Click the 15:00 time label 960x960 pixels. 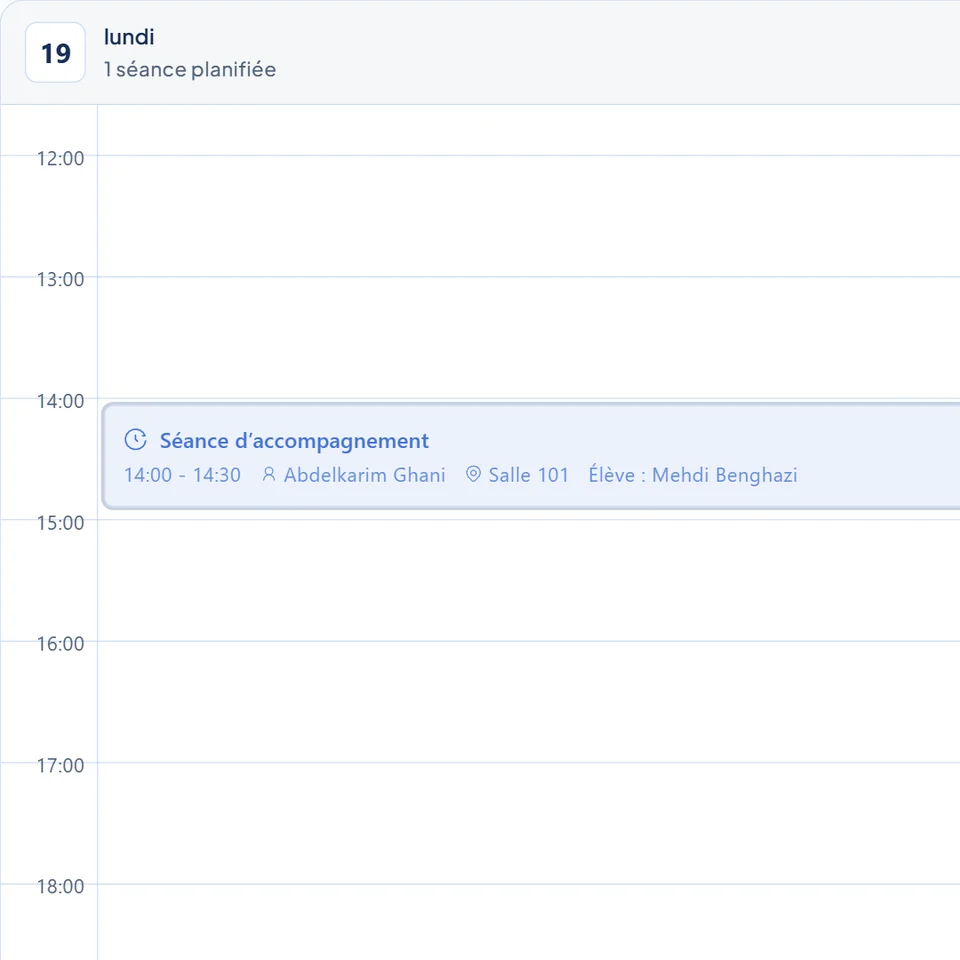61,523
